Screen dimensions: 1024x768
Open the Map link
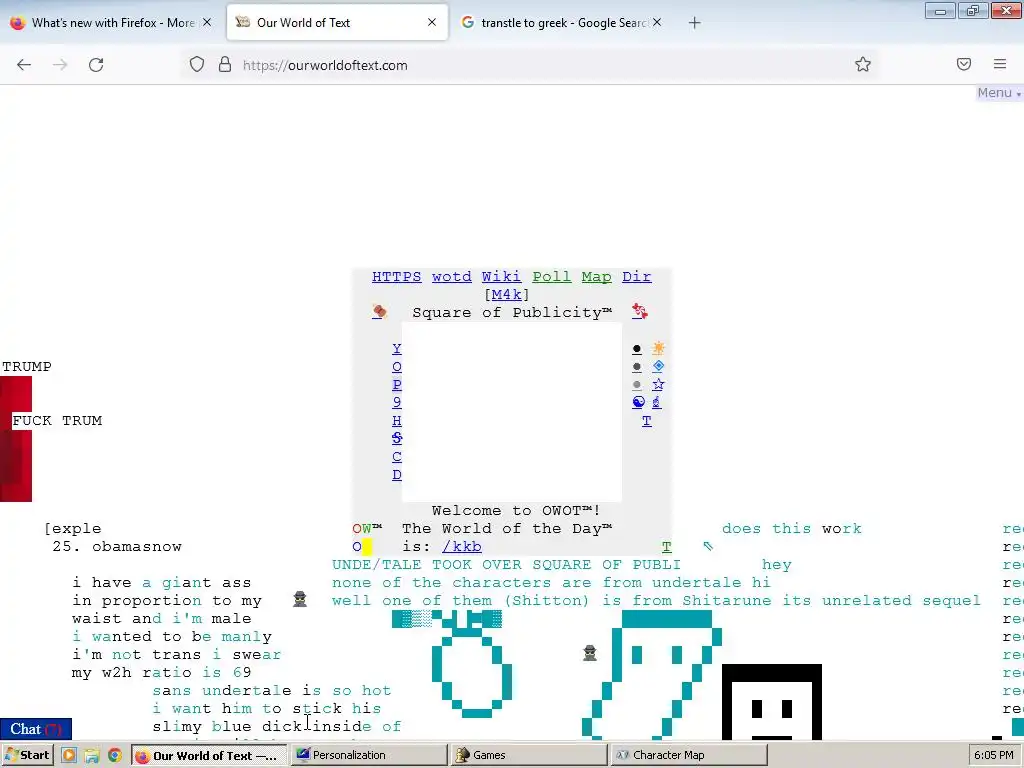596,277
